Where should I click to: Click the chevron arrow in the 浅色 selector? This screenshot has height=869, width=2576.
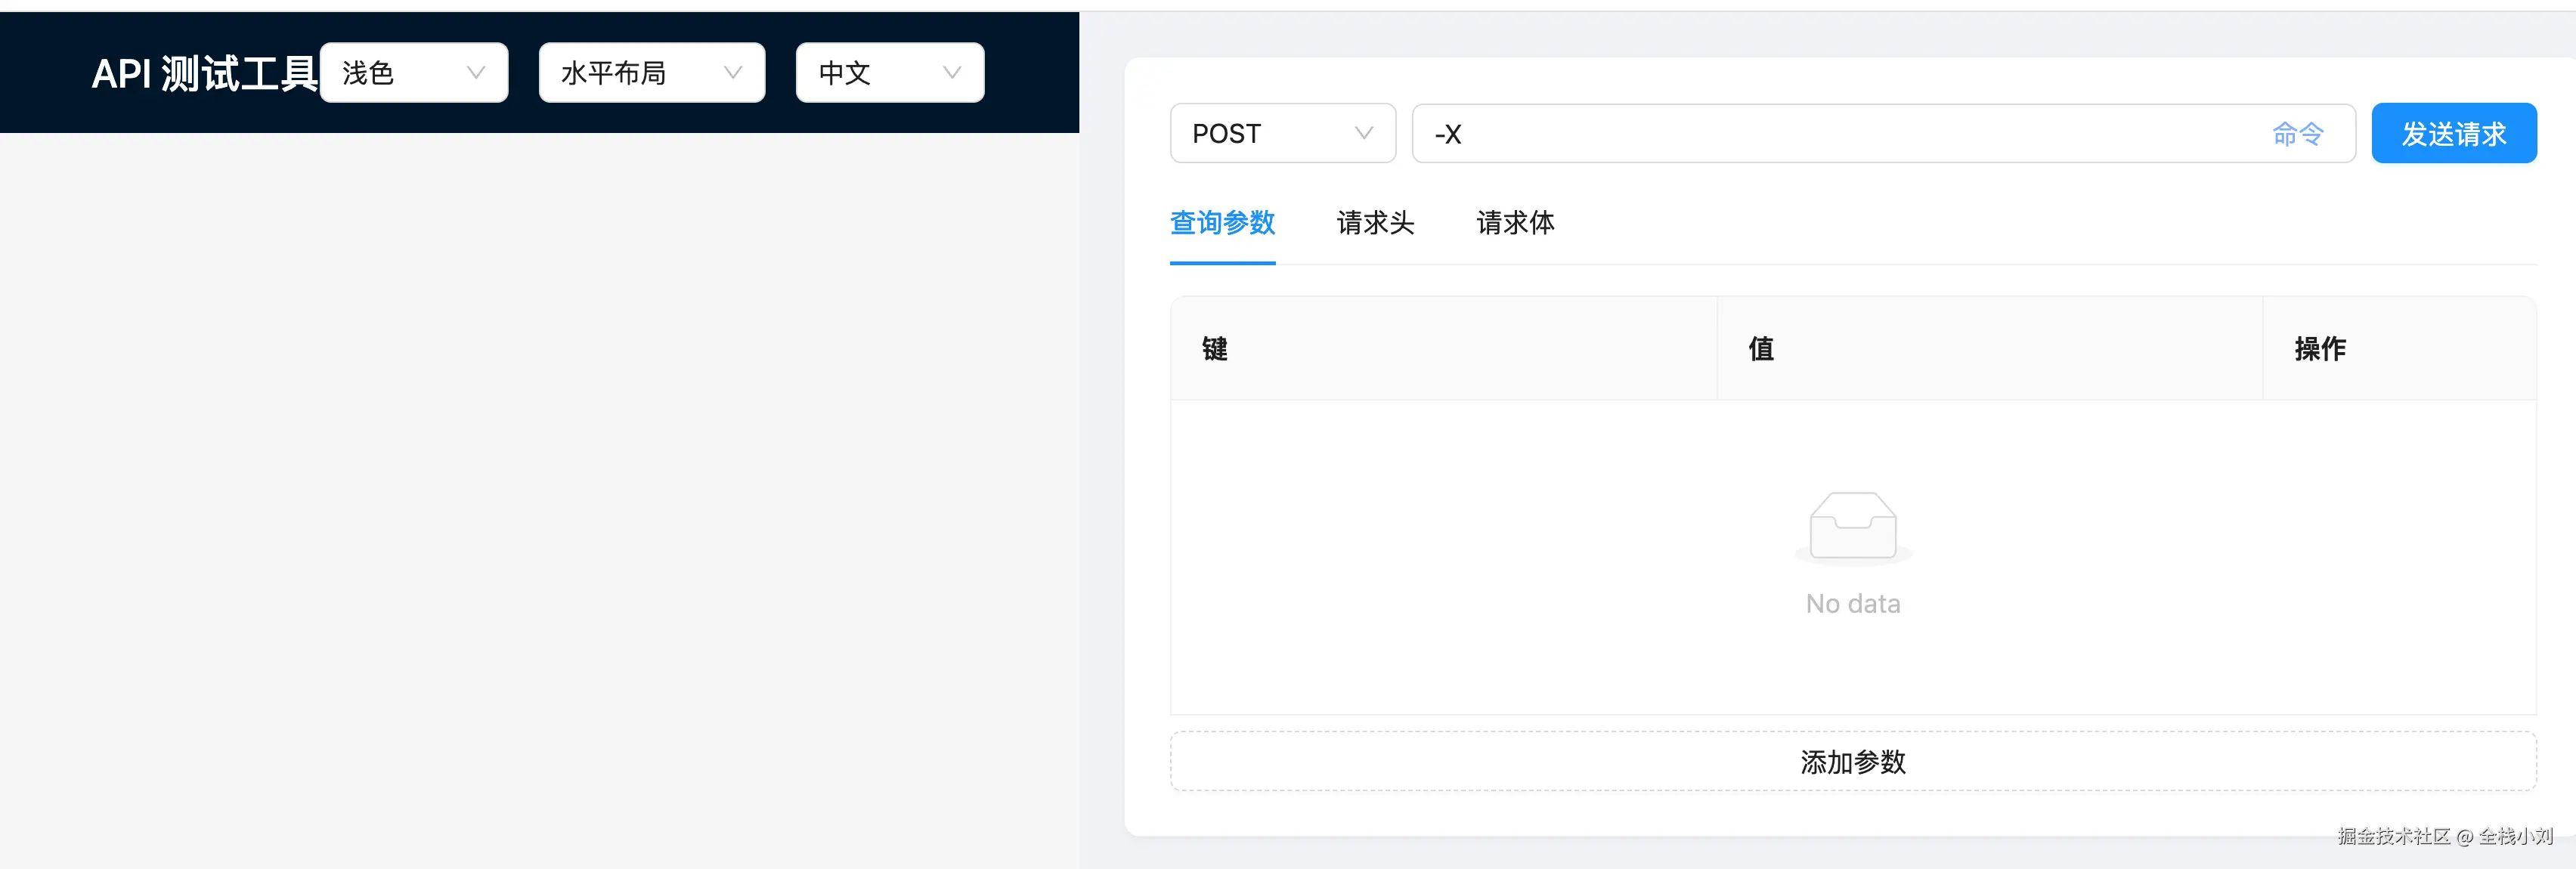coord(476,73)
